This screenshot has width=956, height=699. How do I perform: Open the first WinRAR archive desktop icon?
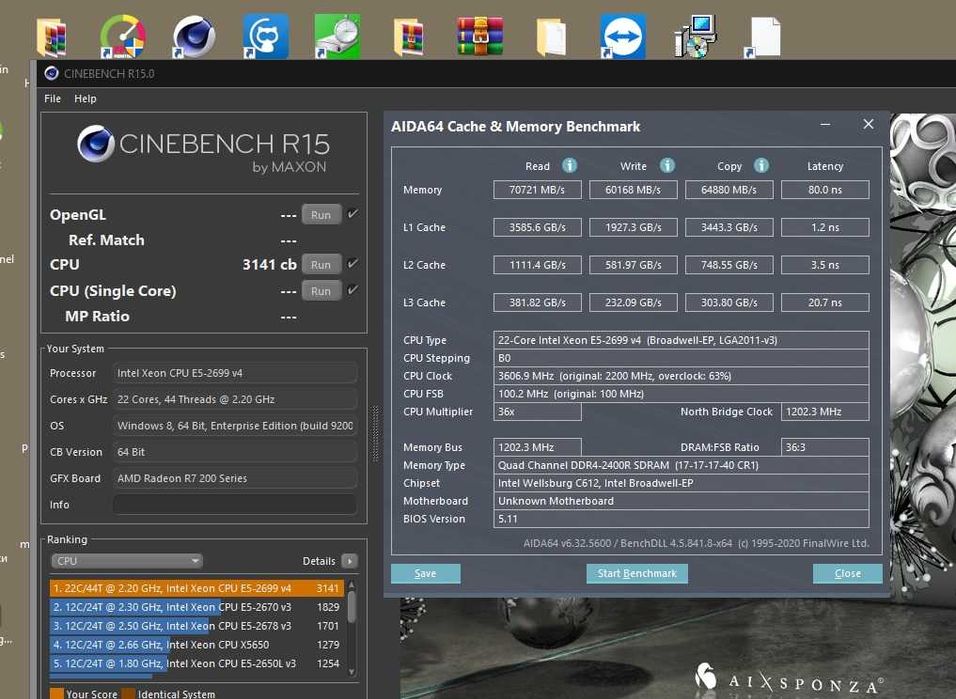[52, 38]
